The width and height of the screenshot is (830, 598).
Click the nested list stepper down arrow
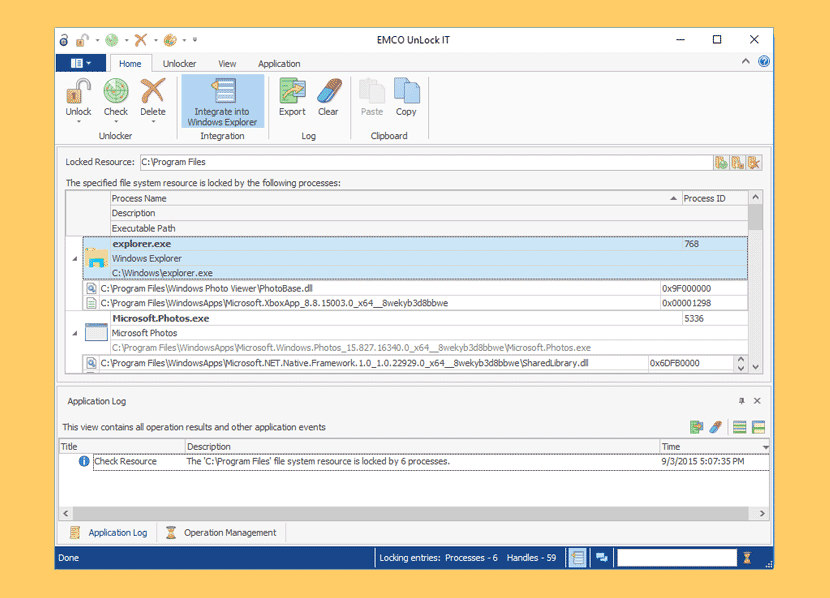coord(741,368)
